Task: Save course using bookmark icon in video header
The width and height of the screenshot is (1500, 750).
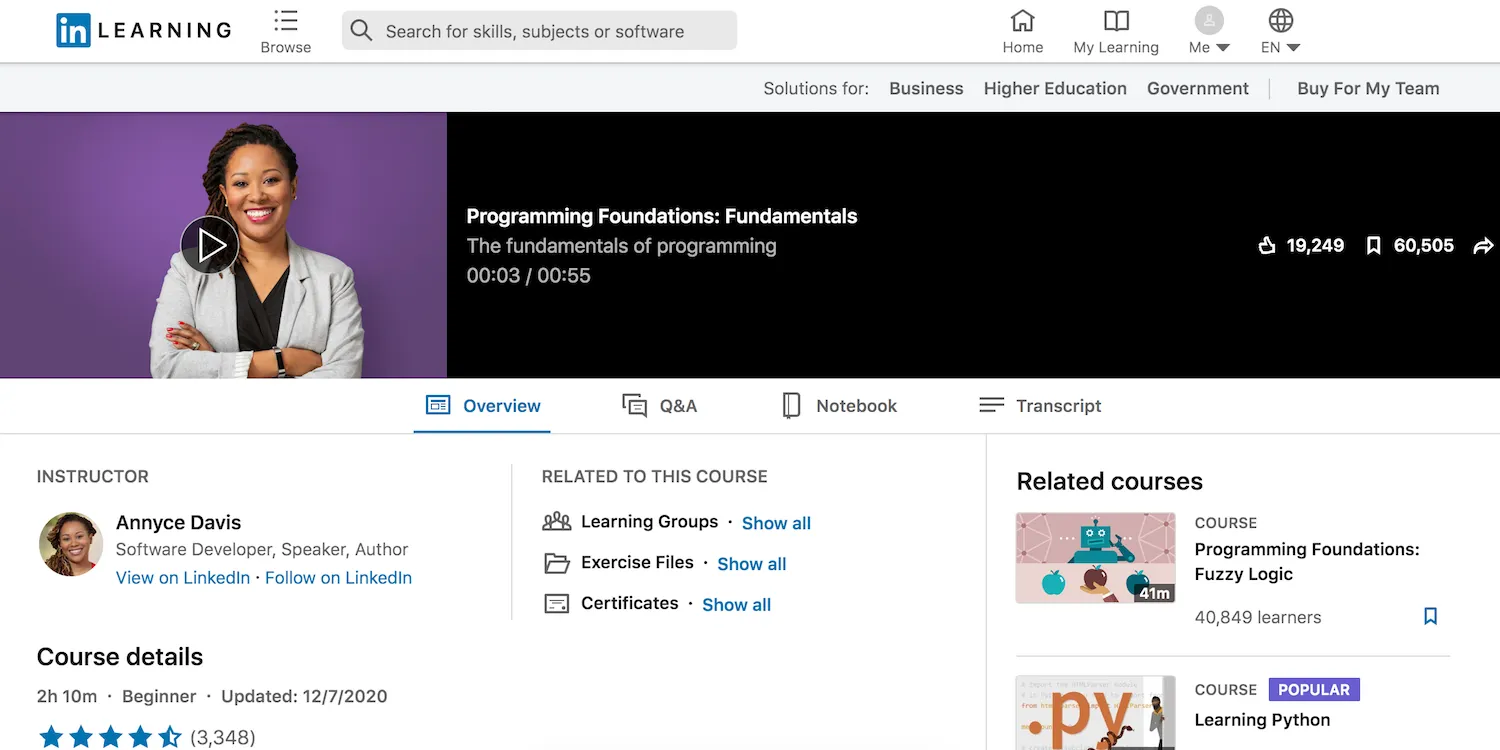Action: pos(1373,246)
